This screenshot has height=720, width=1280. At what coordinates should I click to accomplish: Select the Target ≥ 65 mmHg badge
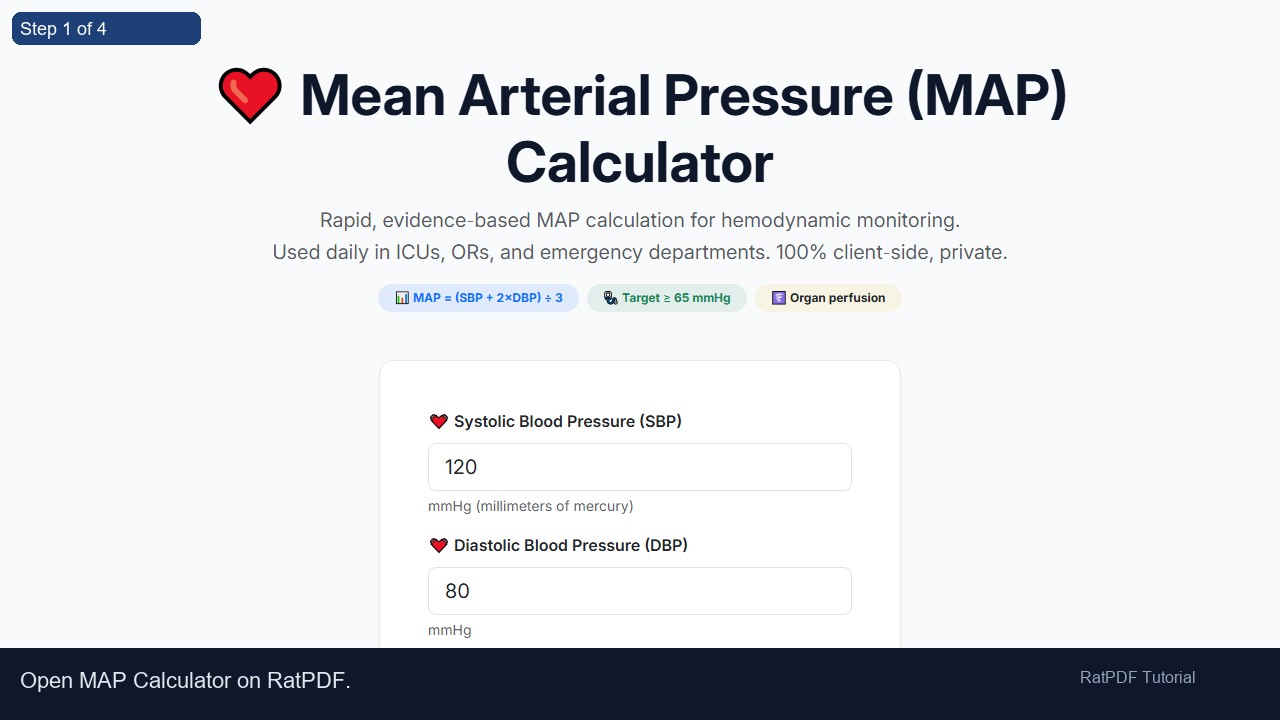click(667, 298)
